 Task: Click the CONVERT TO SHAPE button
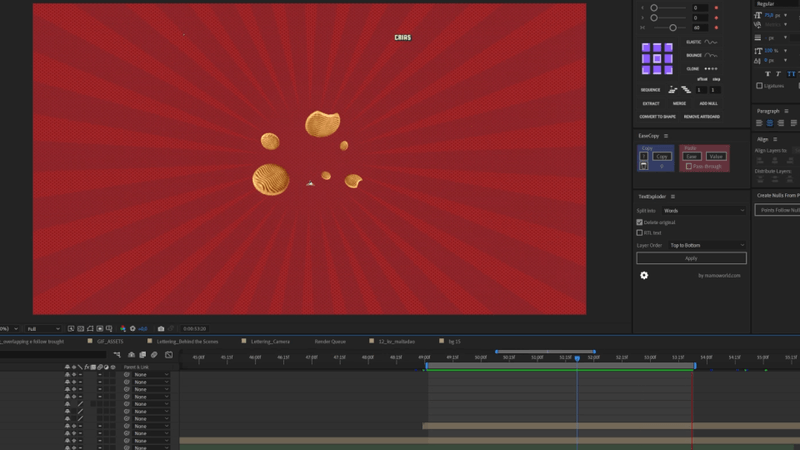coord(658,117)
